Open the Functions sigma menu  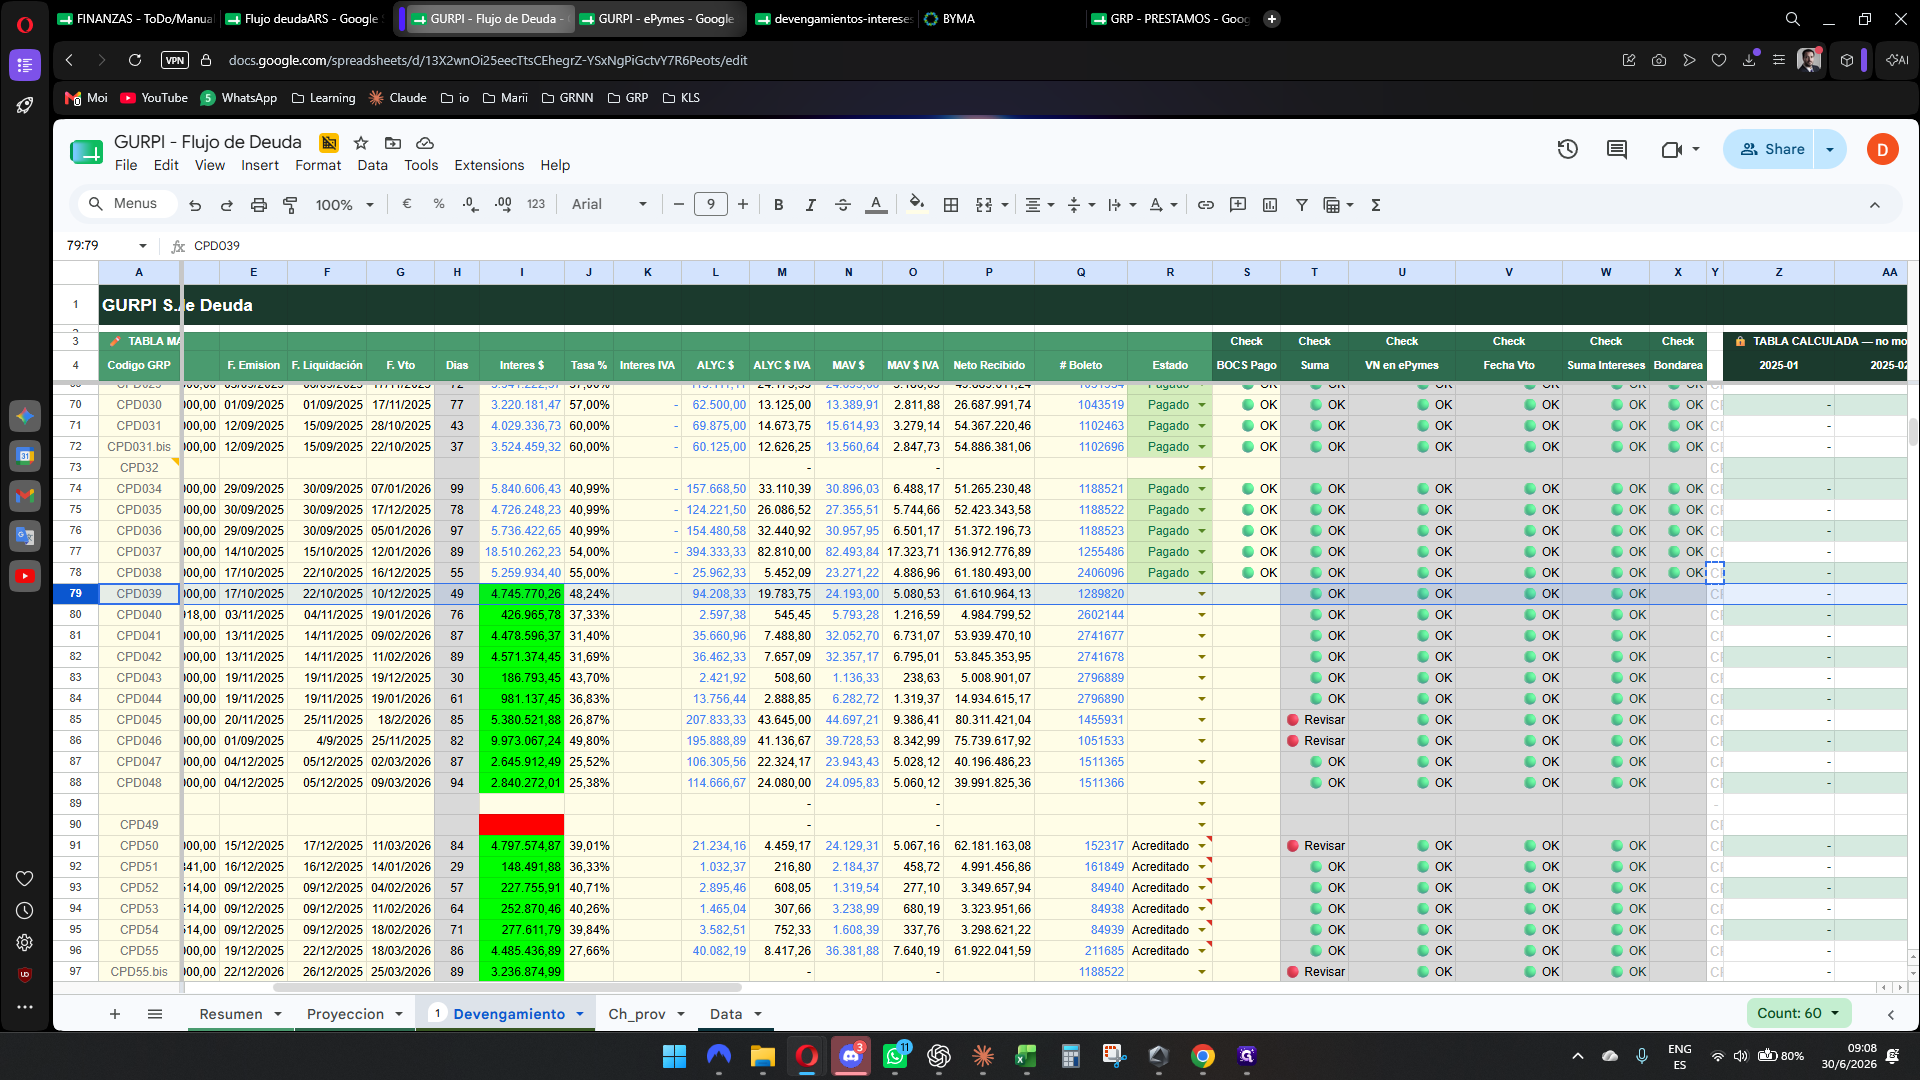pyautogui.click(x=1376, y=204)
